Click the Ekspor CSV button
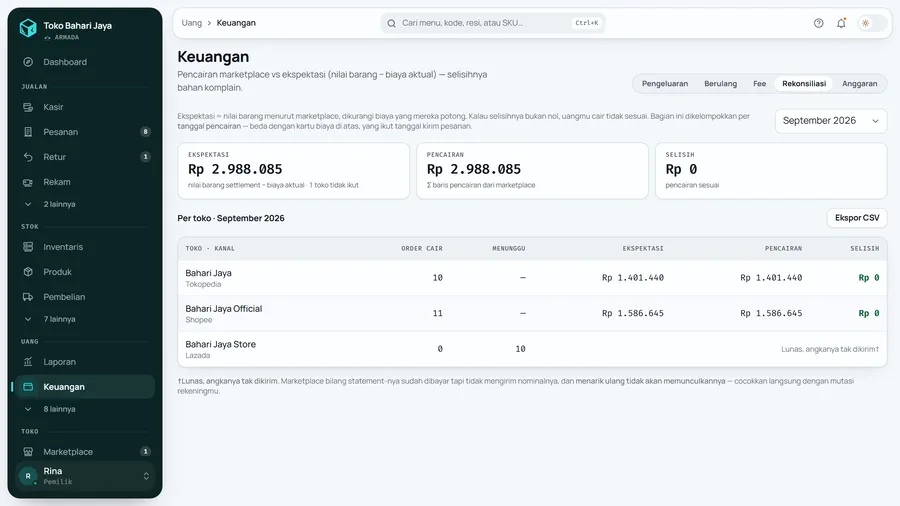The image size is (900, 506). [857, 218]
